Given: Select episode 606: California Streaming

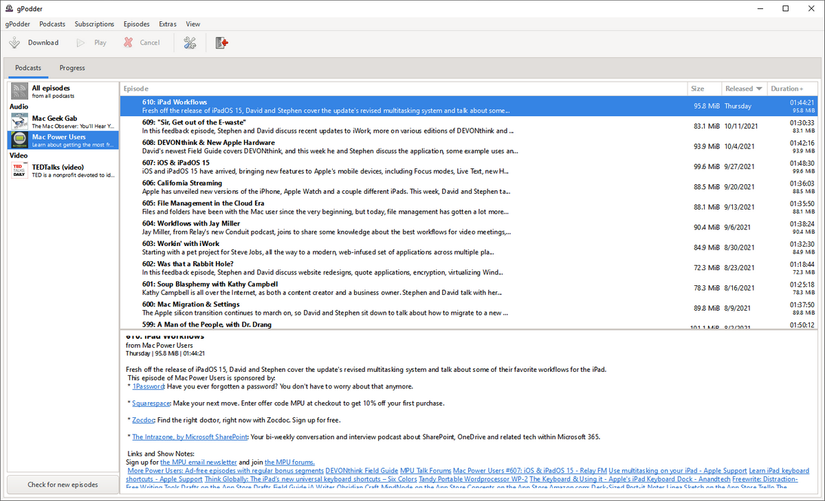Looking at the screenshot, I should 468,187.
